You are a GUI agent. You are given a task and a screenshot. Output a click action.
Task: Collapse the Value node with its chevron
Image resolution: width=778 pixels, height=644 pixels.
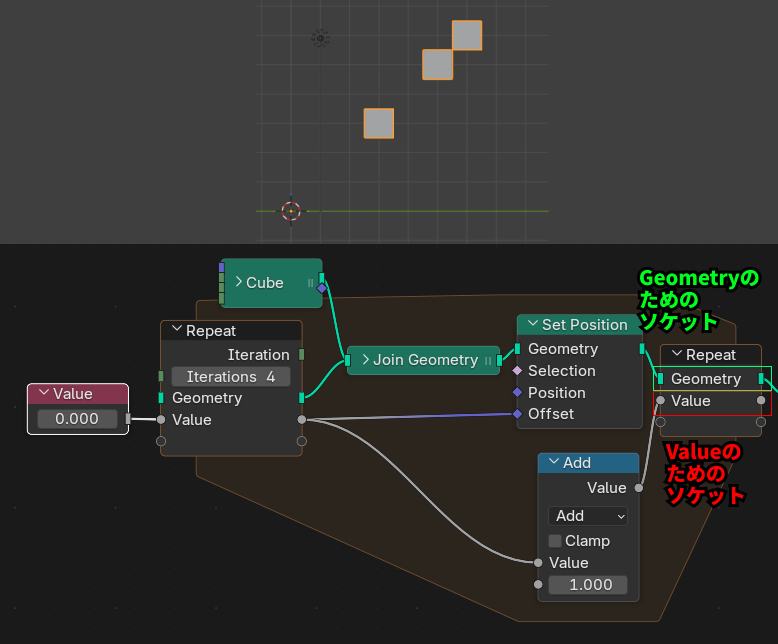(43, 394)
